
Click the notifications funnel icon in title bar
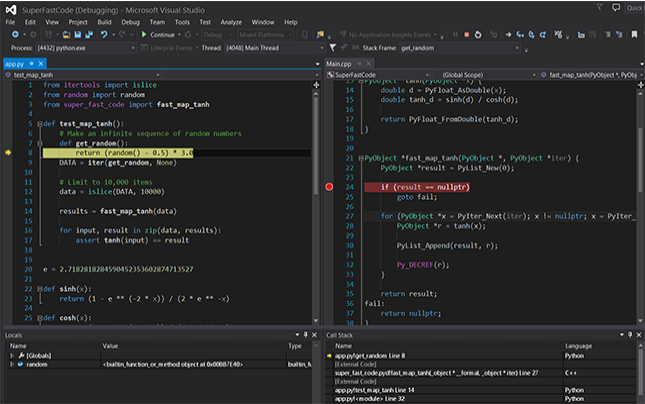click(x=599, y=7)
